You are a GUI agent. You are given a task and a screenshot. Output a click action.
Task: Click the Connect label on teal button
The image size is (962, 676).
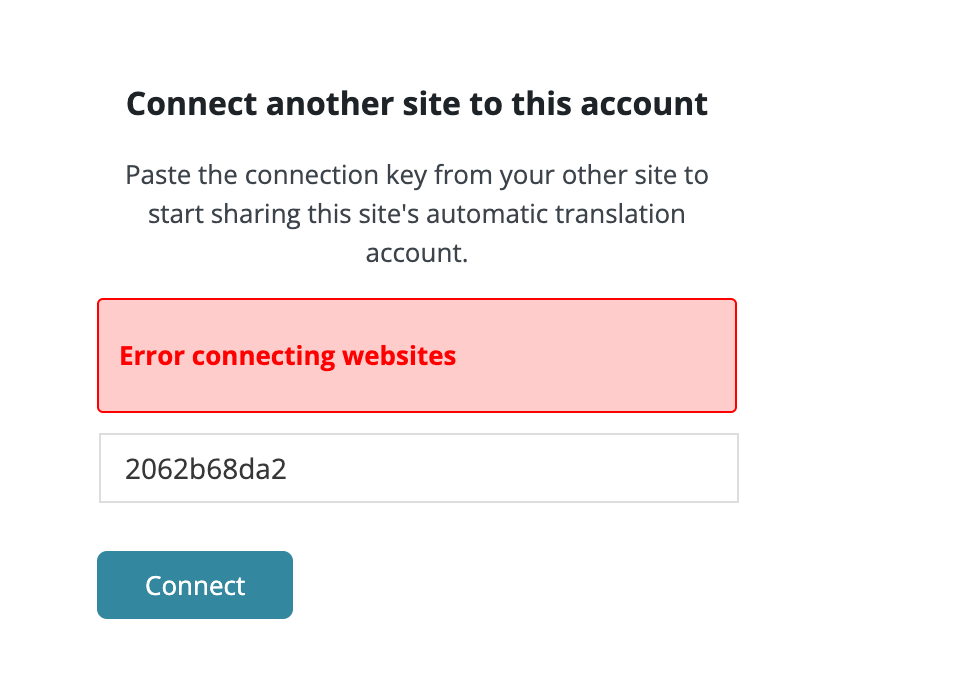click(x=195, y=586)
